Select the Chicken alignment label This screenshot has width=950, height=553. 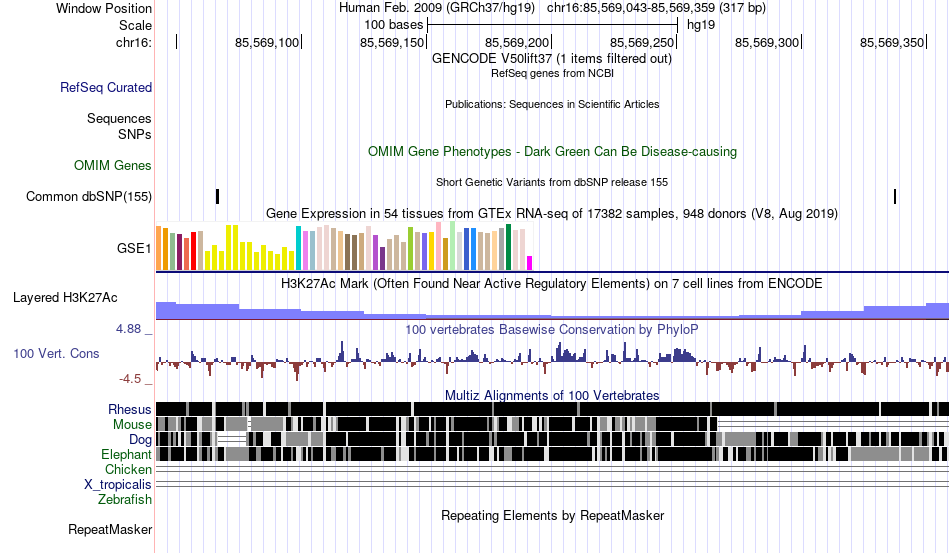[x=128, y=469]
